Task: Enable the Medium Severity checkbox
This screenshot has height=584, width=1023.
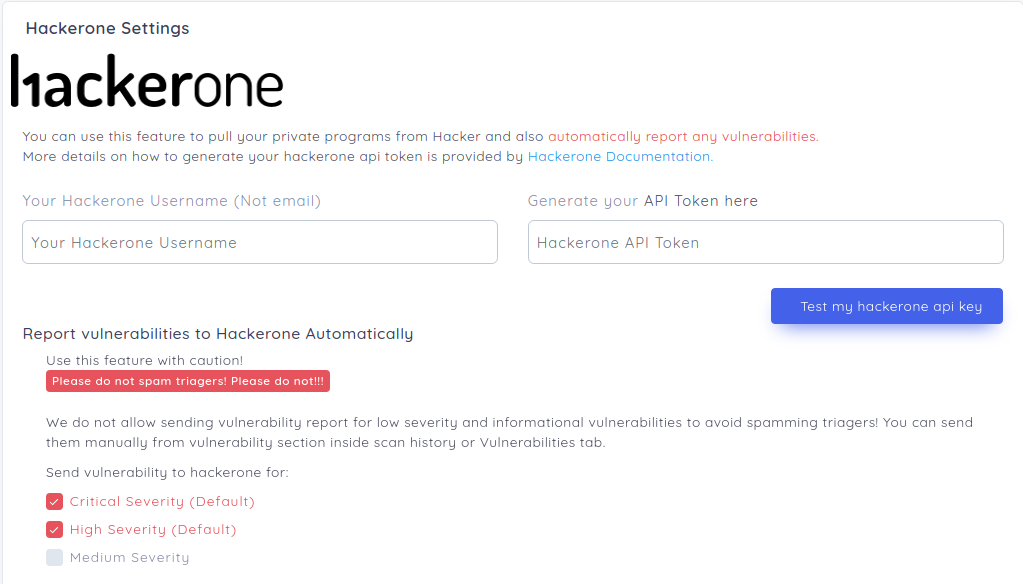Action: coord(55,558)
